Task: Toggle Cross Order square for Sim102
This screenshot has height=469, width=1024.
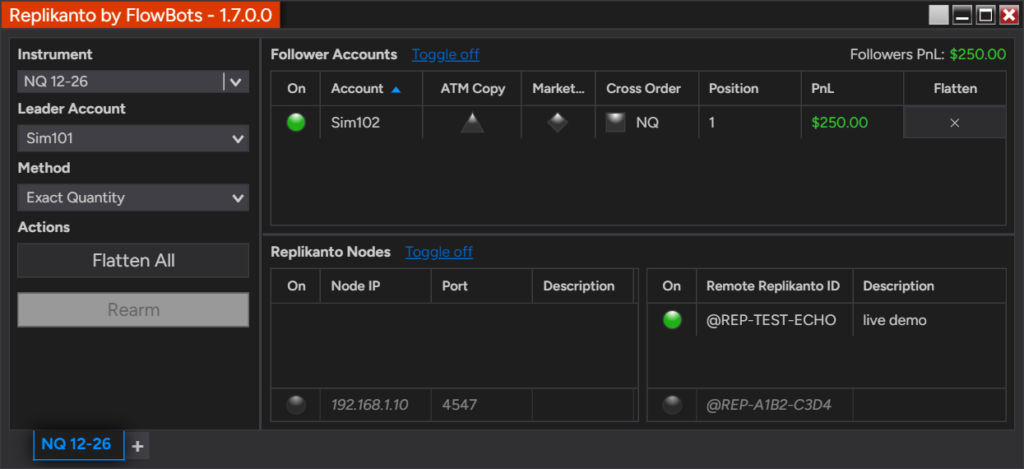Action: [615, 123]
